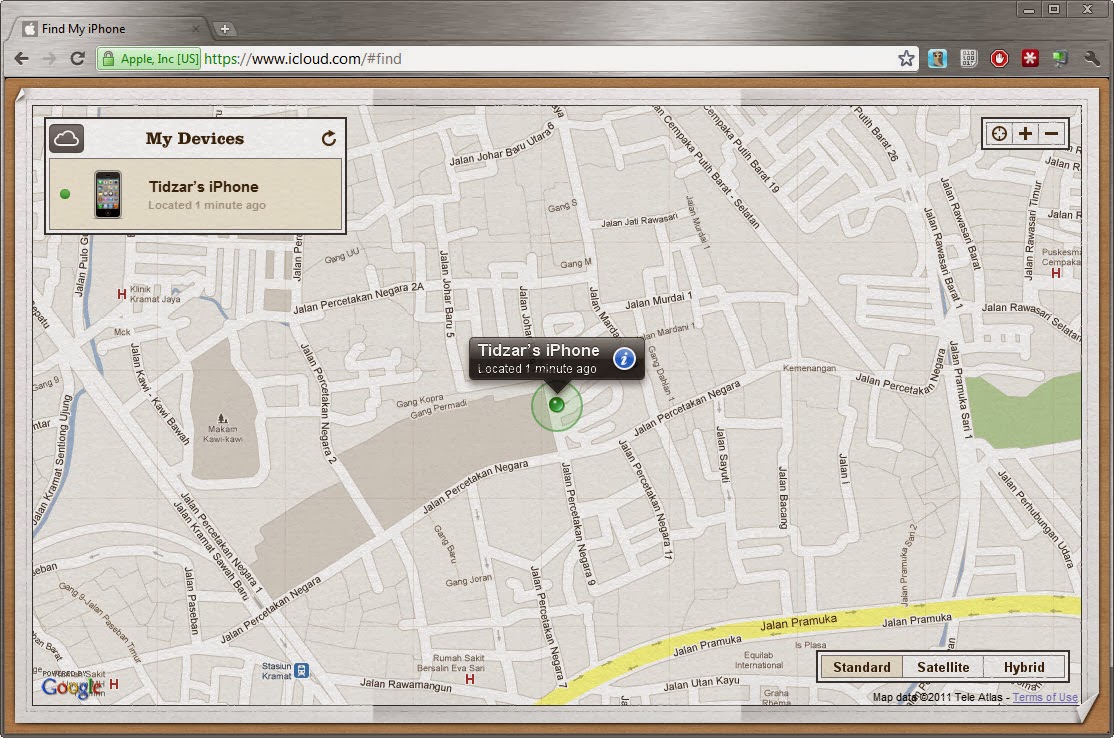Screen dimensions: 1114x738
Task: Go forward in browser history
Action: 50,58
